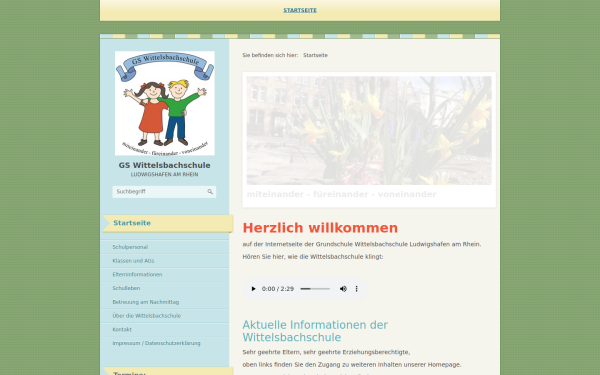Click the audio progress slider
600x375 pixels.
315,289
